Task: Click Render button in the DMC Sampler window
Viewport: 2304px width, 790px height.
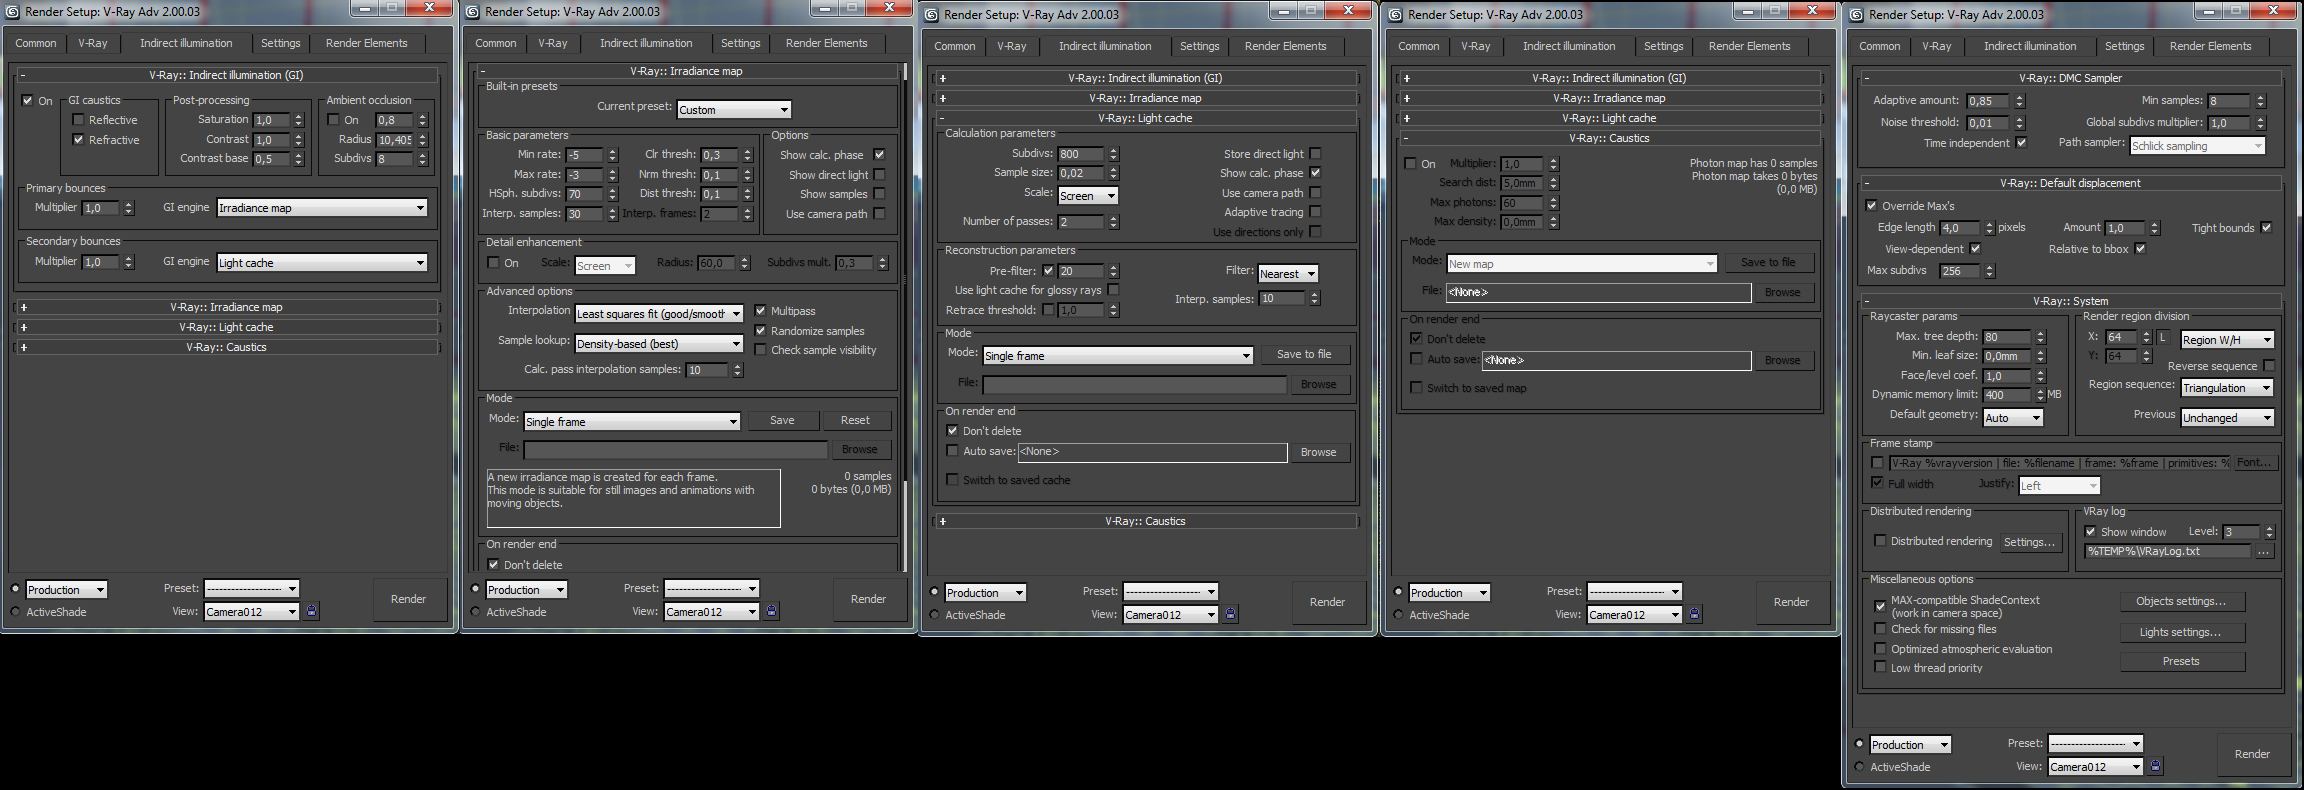Action: point(2252,754)
